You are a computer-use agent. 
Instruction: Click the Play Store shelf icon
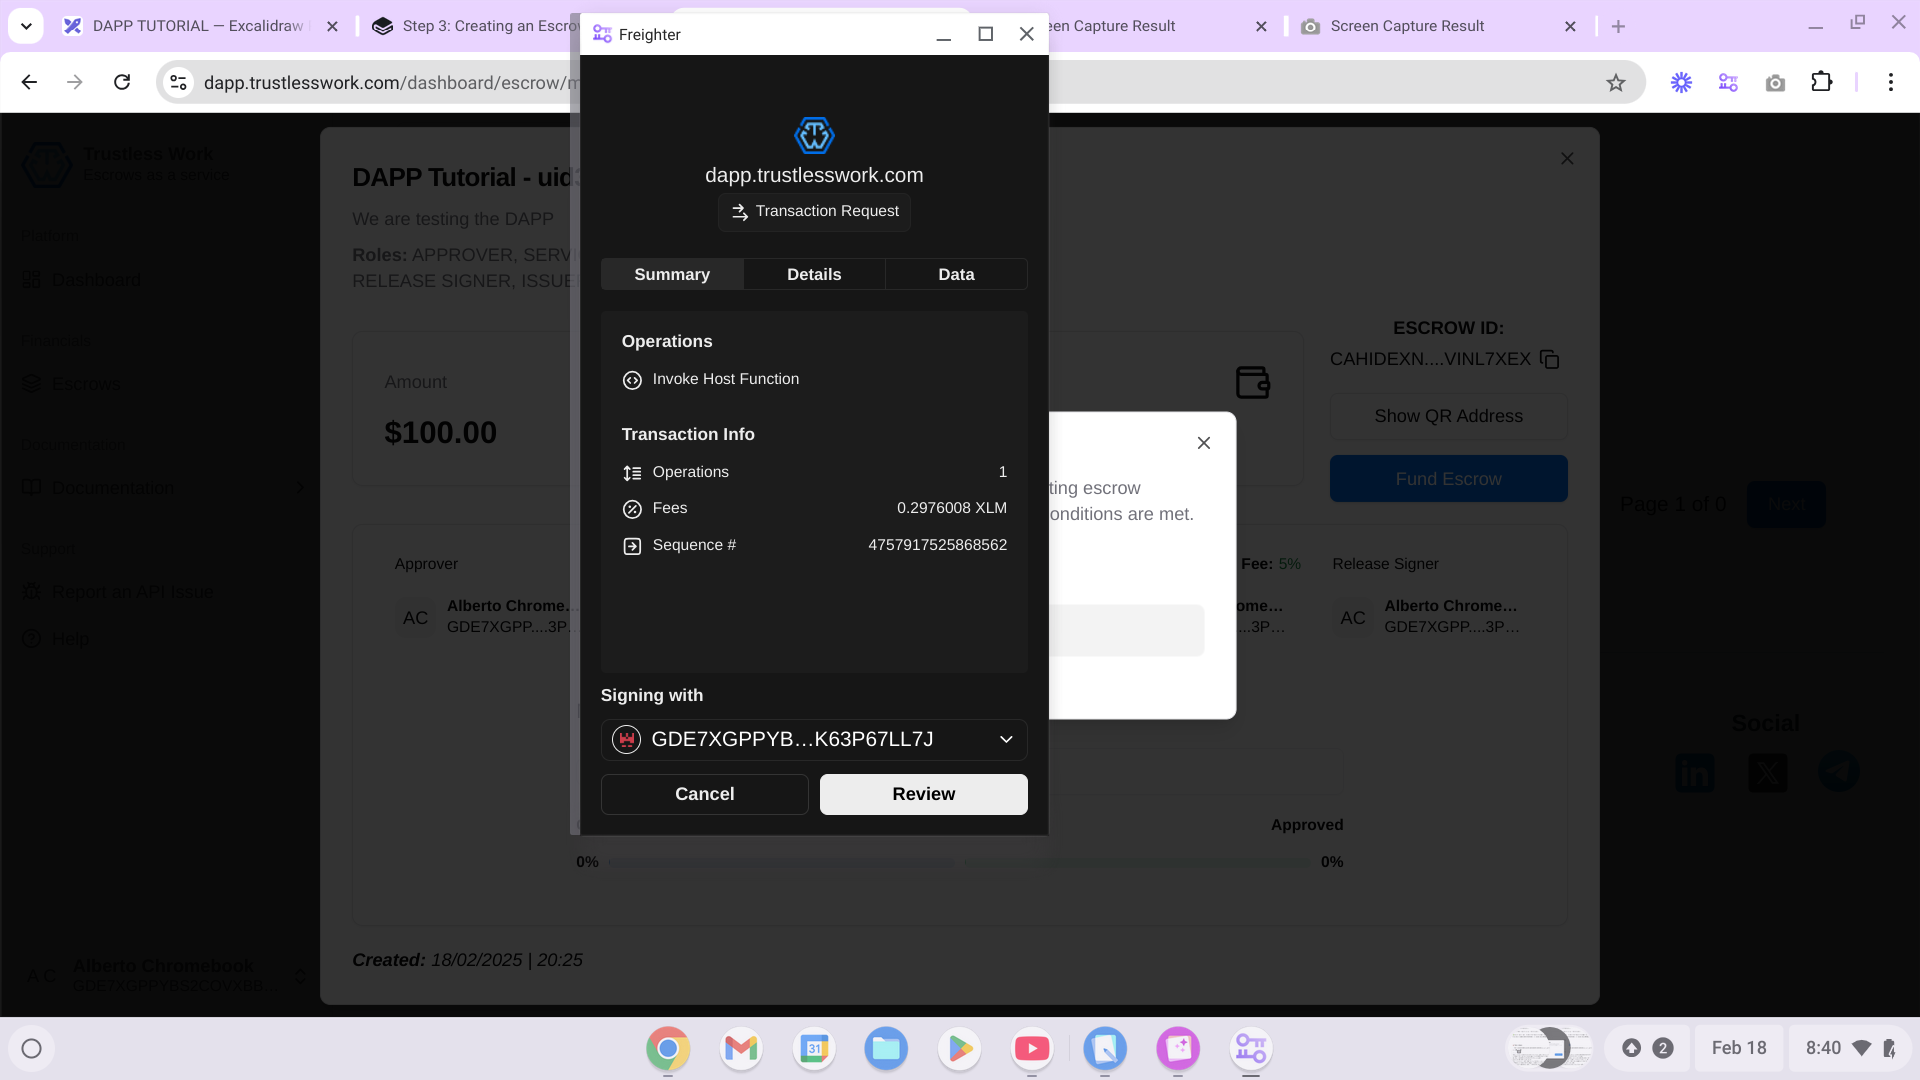pos(959,1048)
